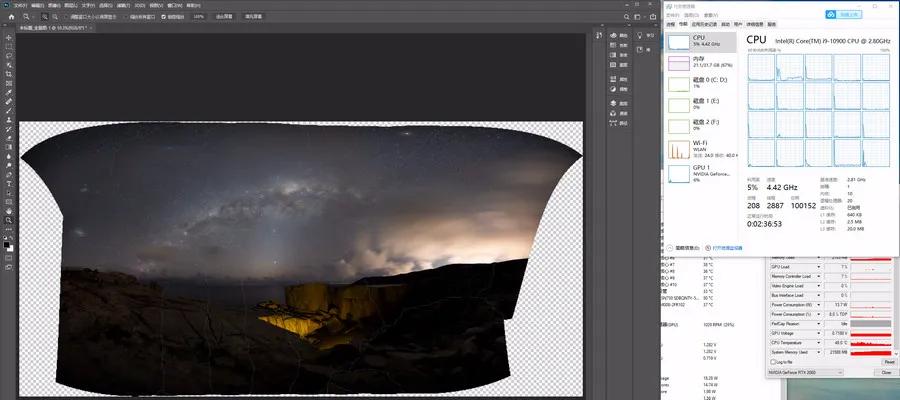Click the Home icon in options bar
The height and width of the screenshot is (400, 900).
[x=9, y=17]
